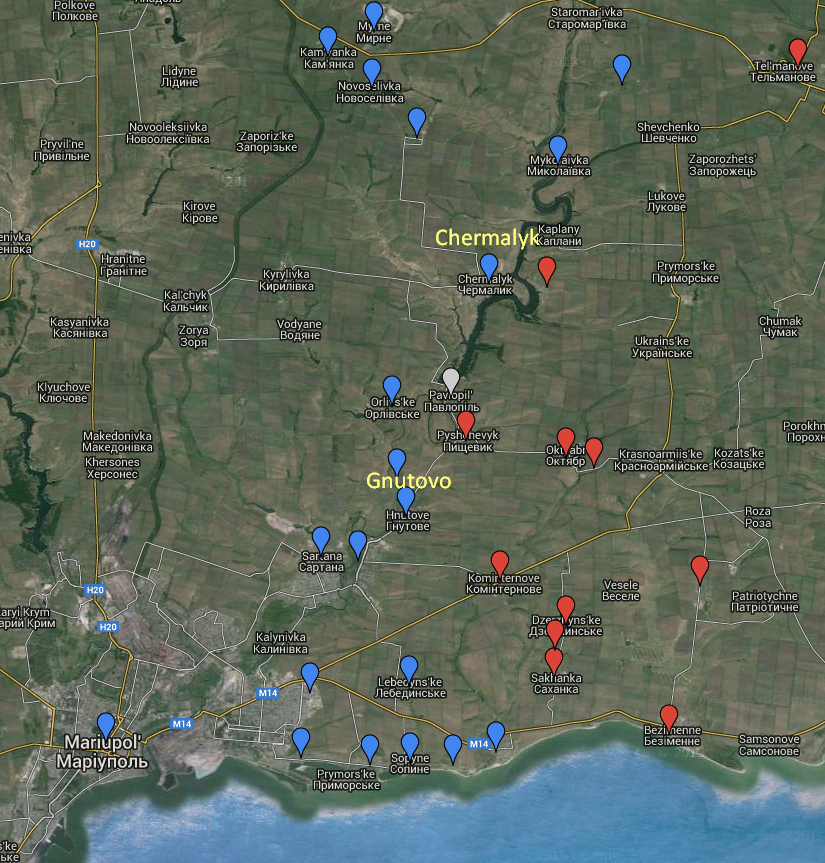The height and width of the screenshot is (863, 825).
Task: Click the red pin near Patriotychne
Action: (700, 567)
